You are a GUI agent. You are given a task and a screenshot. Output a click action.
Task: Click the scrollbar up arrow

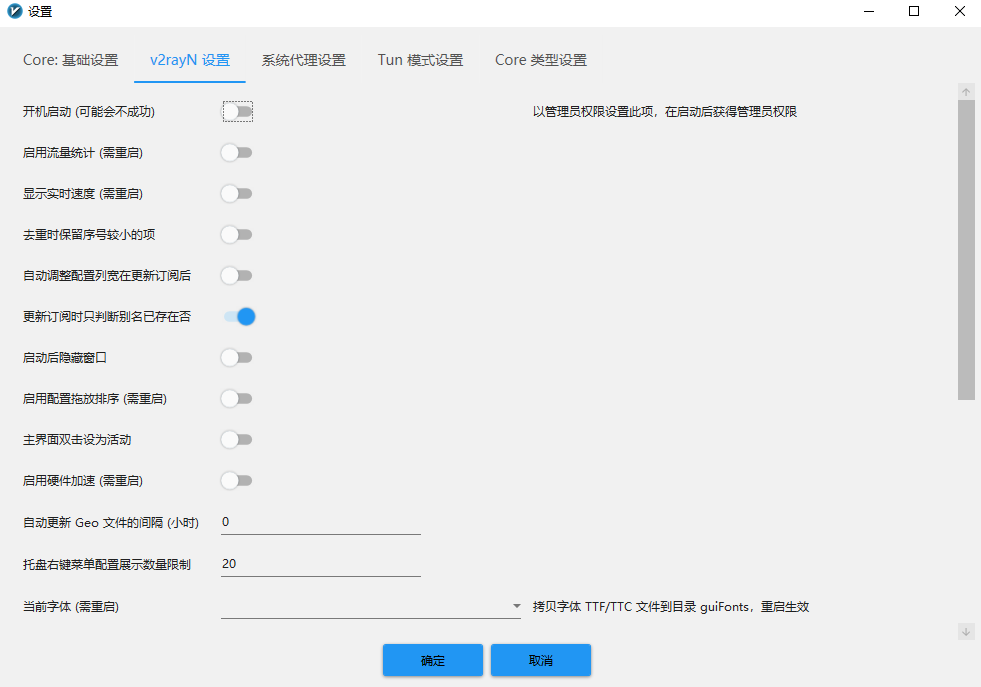[966, 92]
